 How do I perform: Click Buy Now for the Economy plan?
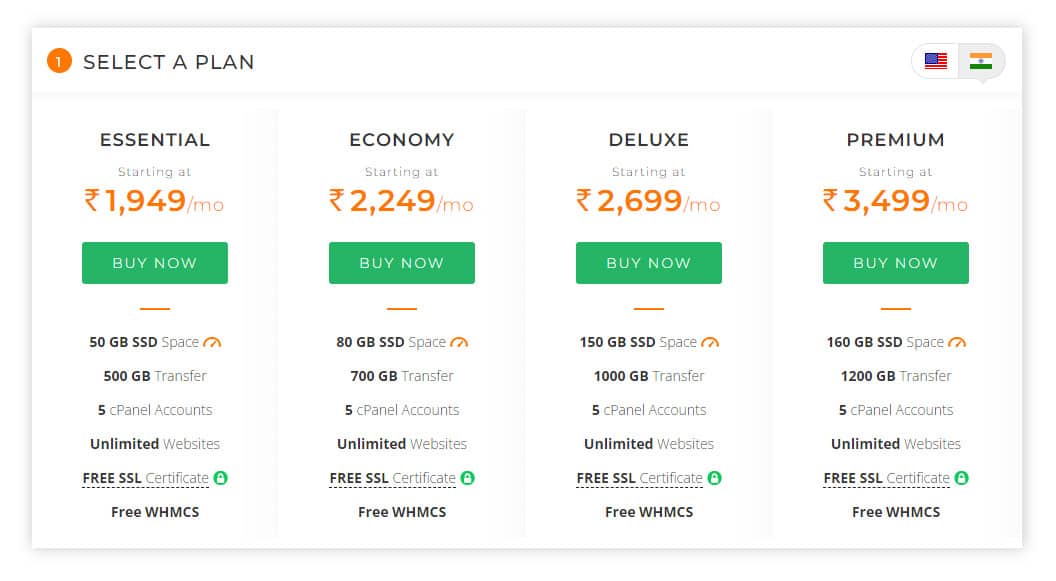(401, 262)
